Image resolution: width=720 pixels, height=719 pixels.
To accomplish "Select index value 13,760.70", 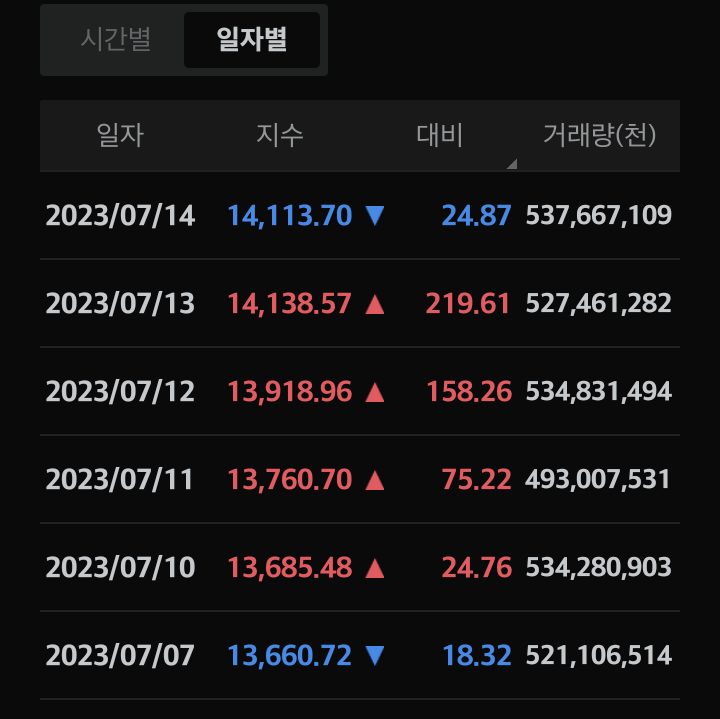I will point(290,480).
